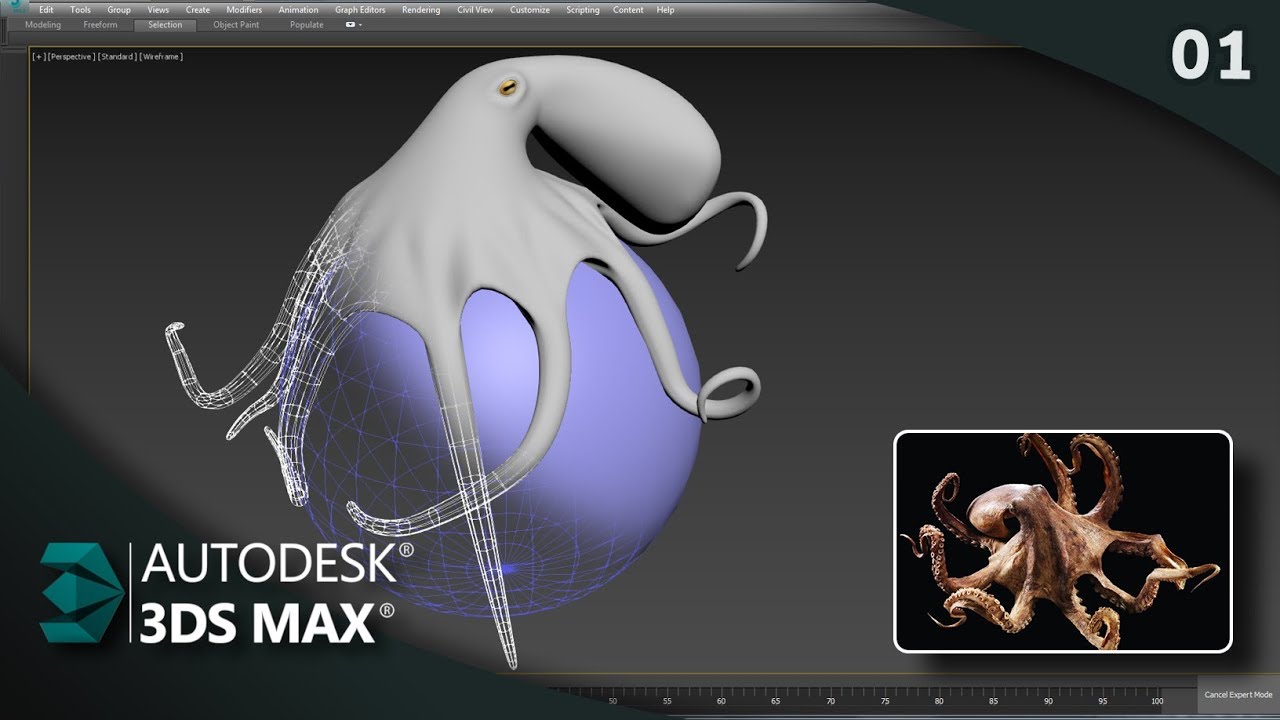Open the Group menu

[x=119, y=10]
